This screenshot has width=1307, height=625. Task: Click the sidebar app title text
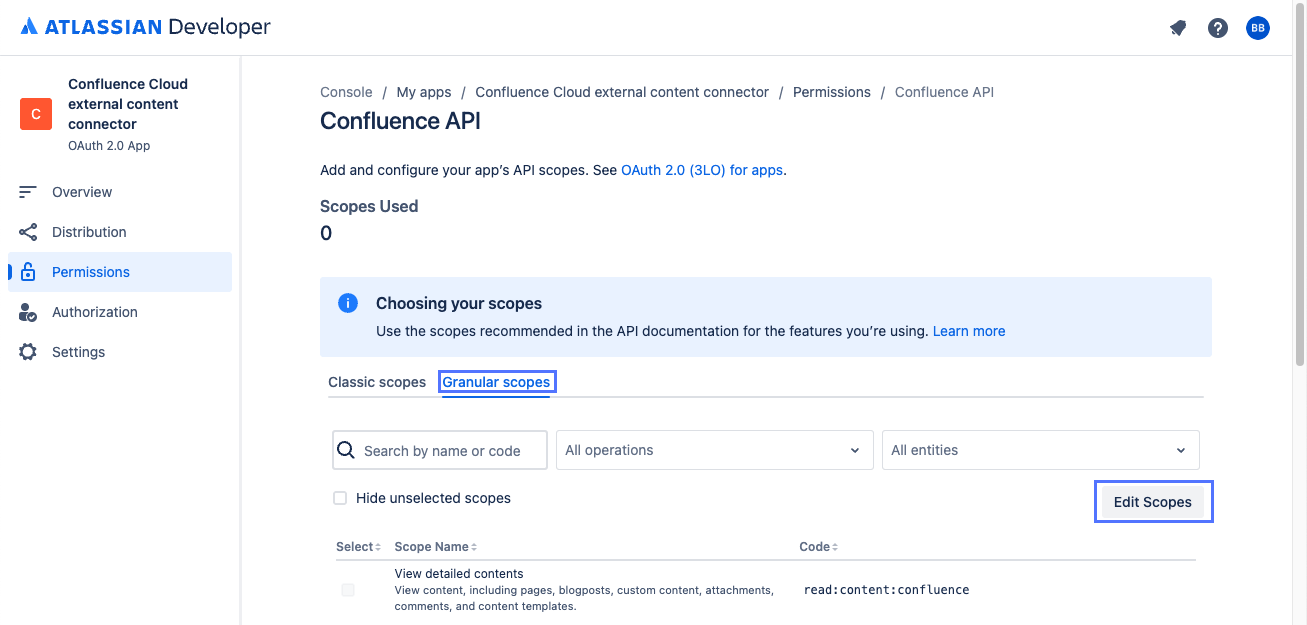(x=128, y=104)
